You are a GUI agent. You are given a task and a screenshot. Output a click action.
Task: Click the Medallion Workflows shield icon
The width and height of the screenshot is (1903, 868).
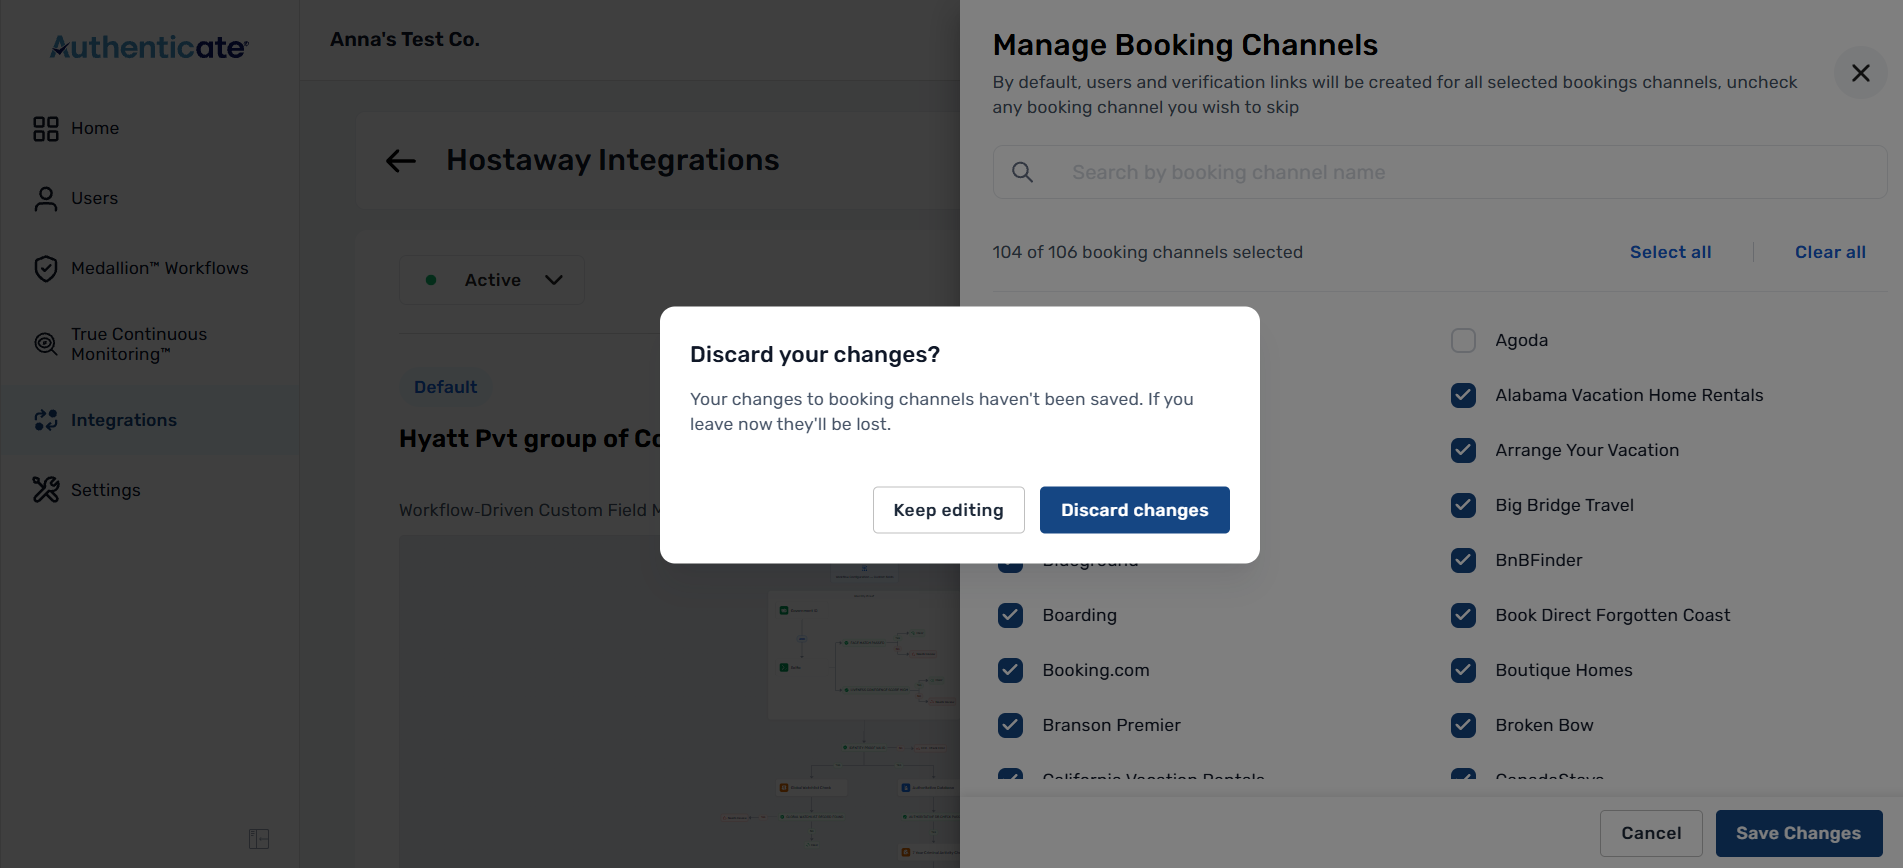(x=46, y=269)
